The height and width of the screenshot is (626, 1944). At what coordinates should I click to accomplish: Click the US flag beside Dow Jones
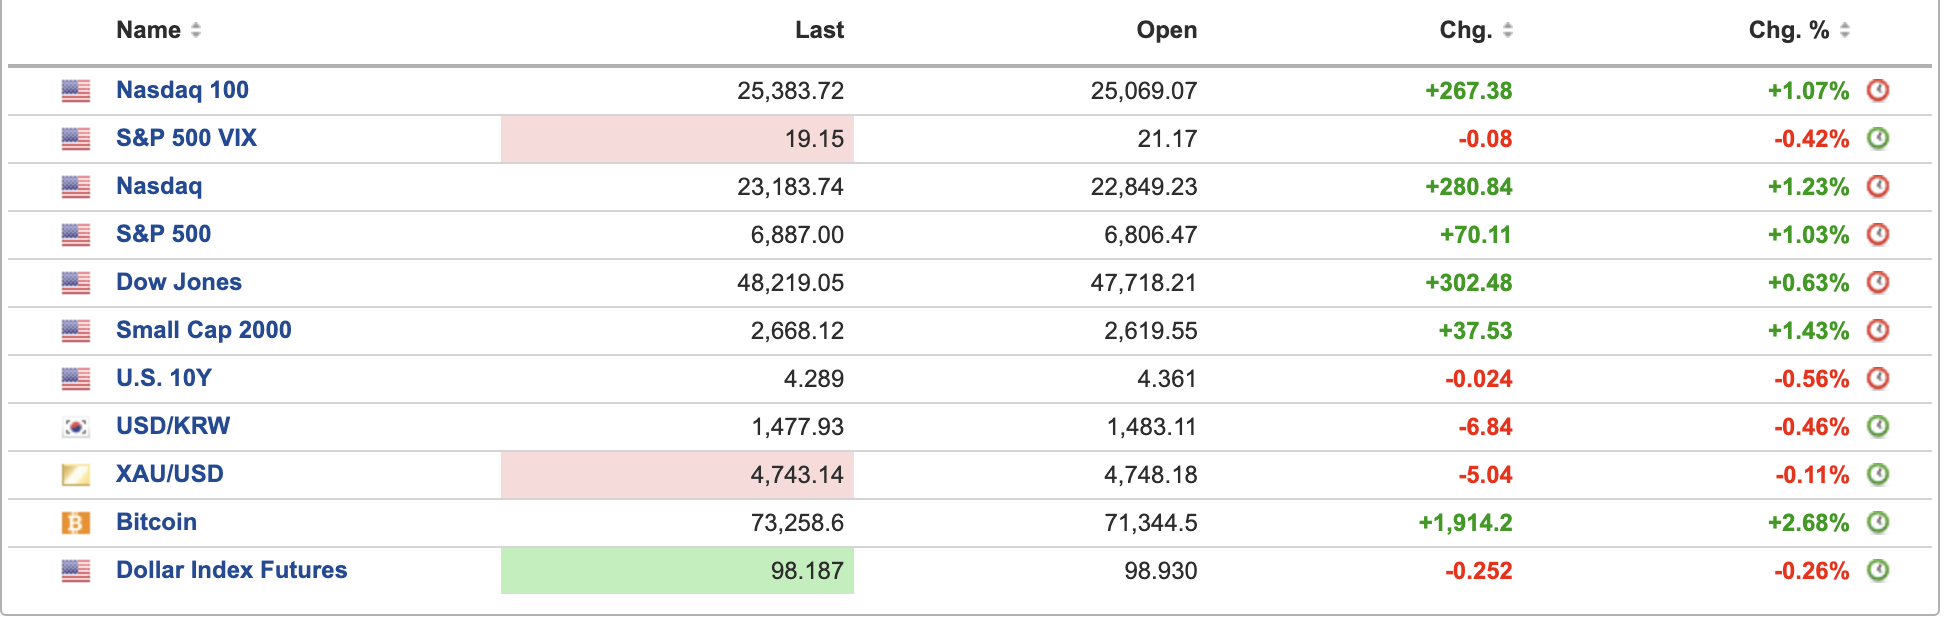click(x=76, y=283)
